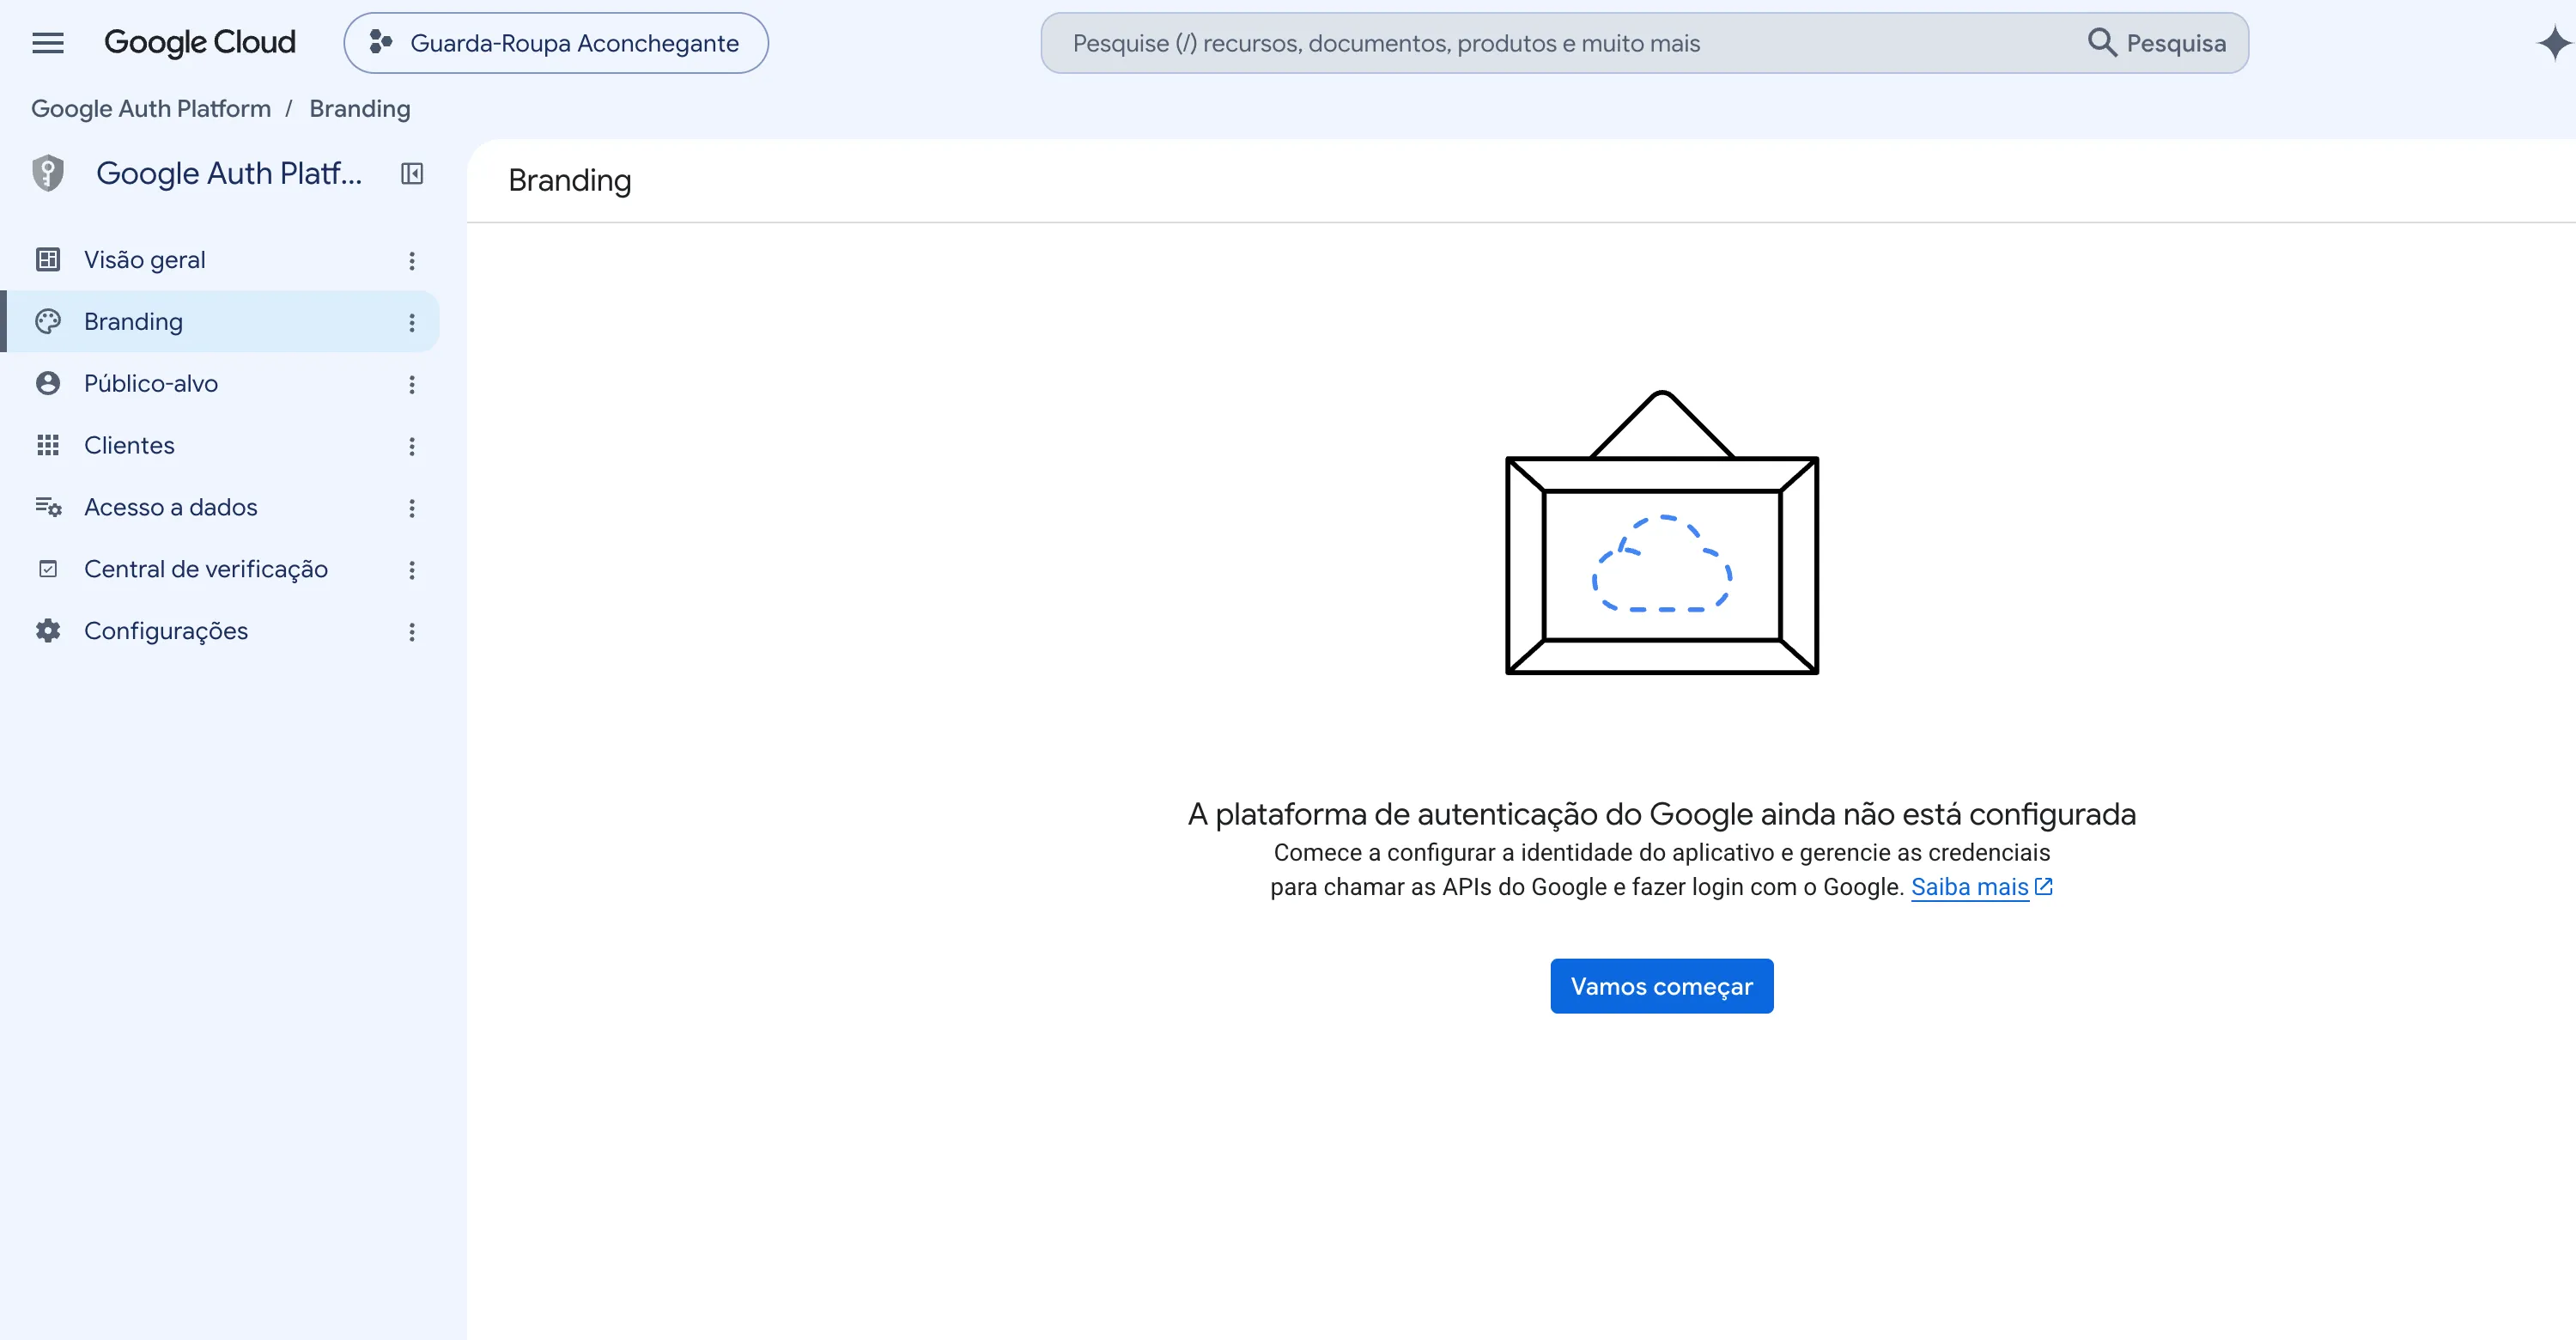Viewport: 2576px width, 1340px height.
Task: Click the Vamos começar button
Action: point(1662,986)
